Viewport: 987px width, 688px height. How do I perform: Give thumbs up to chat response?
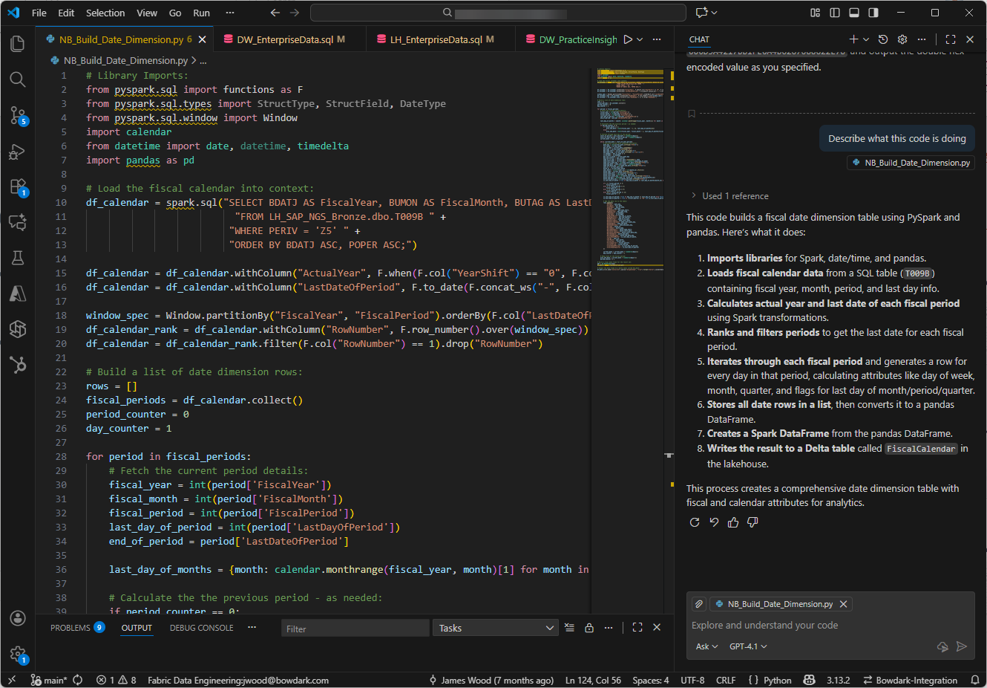point(733,522)
